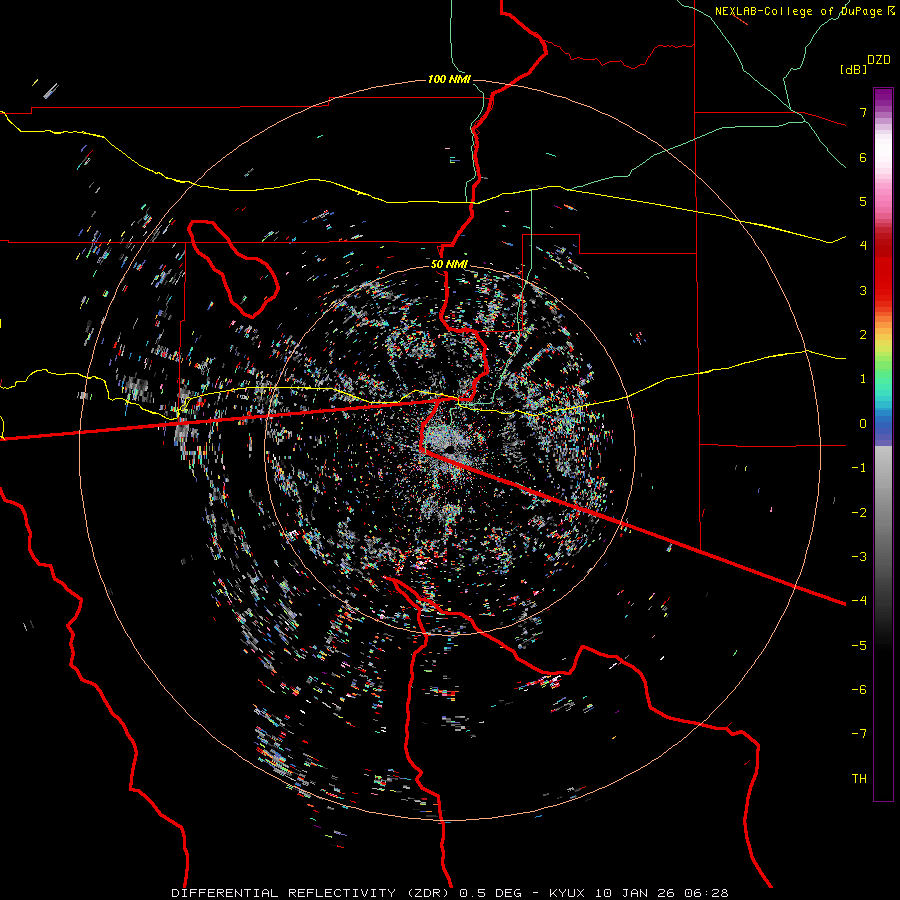This screenshot has height=900, width=900.
Task: Click the -5 dB value on the color scale
Action: click(x=859, y=645)
